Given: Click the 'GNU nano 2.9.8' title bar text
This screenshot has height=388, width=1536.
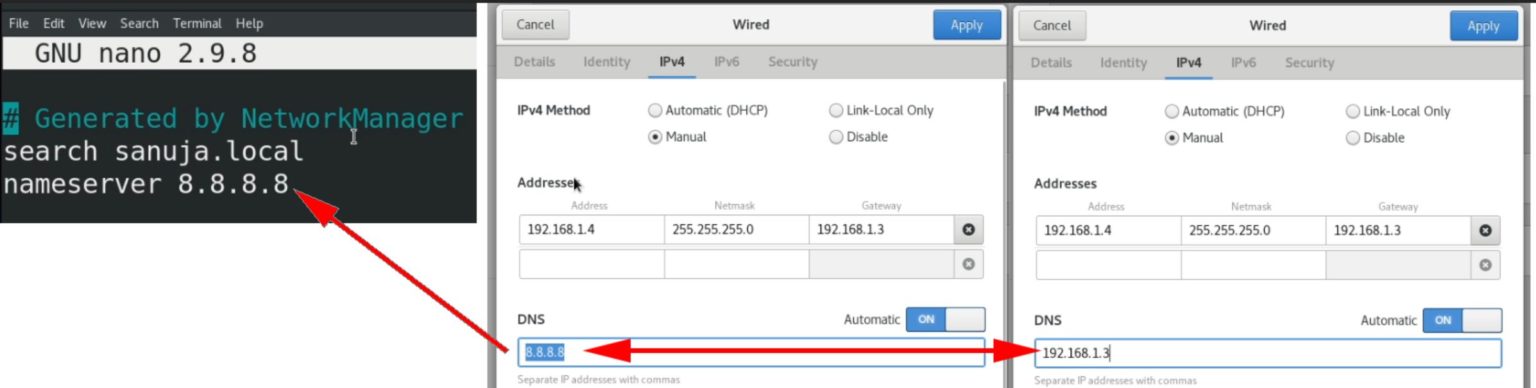Looking at the screenshot, I should 146,53.
